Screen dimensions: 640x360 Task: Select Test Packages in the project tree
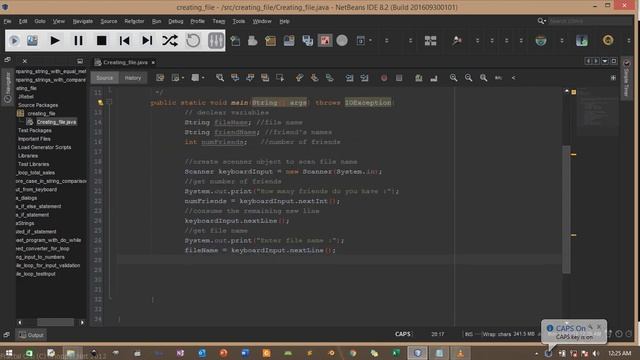pos(35,131)
